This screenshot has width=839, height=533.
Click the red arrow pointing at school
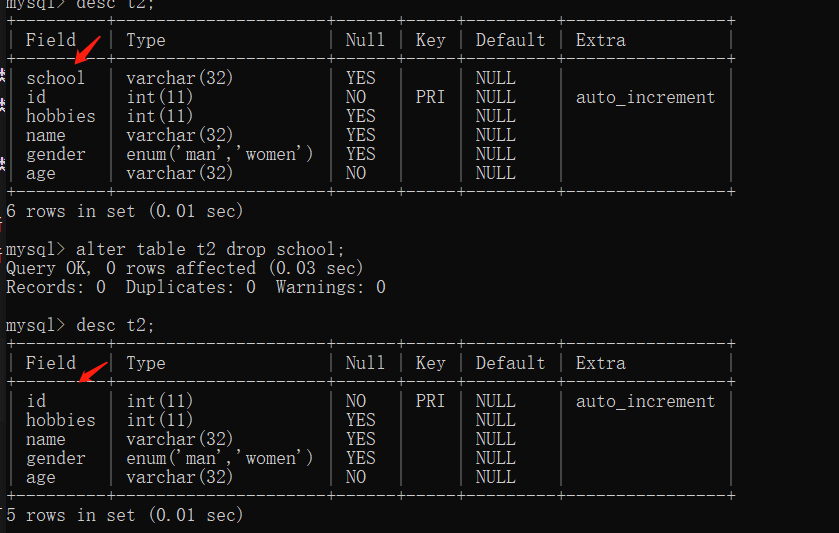[x=90, y=47]
